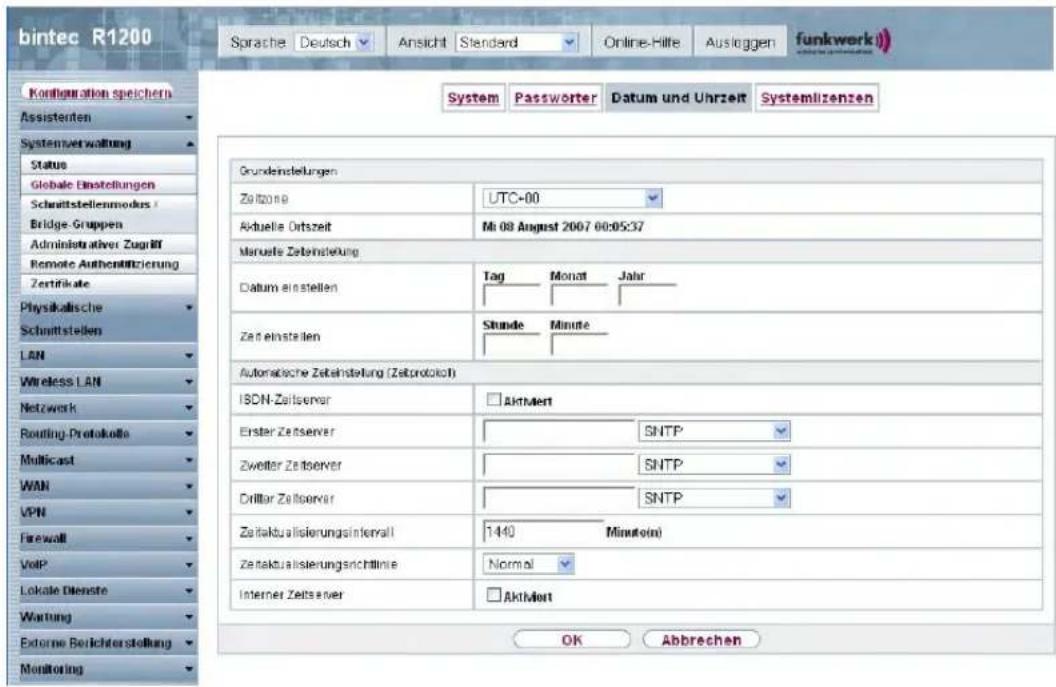Open the Bridge-Gruppen submenu item

108,224
